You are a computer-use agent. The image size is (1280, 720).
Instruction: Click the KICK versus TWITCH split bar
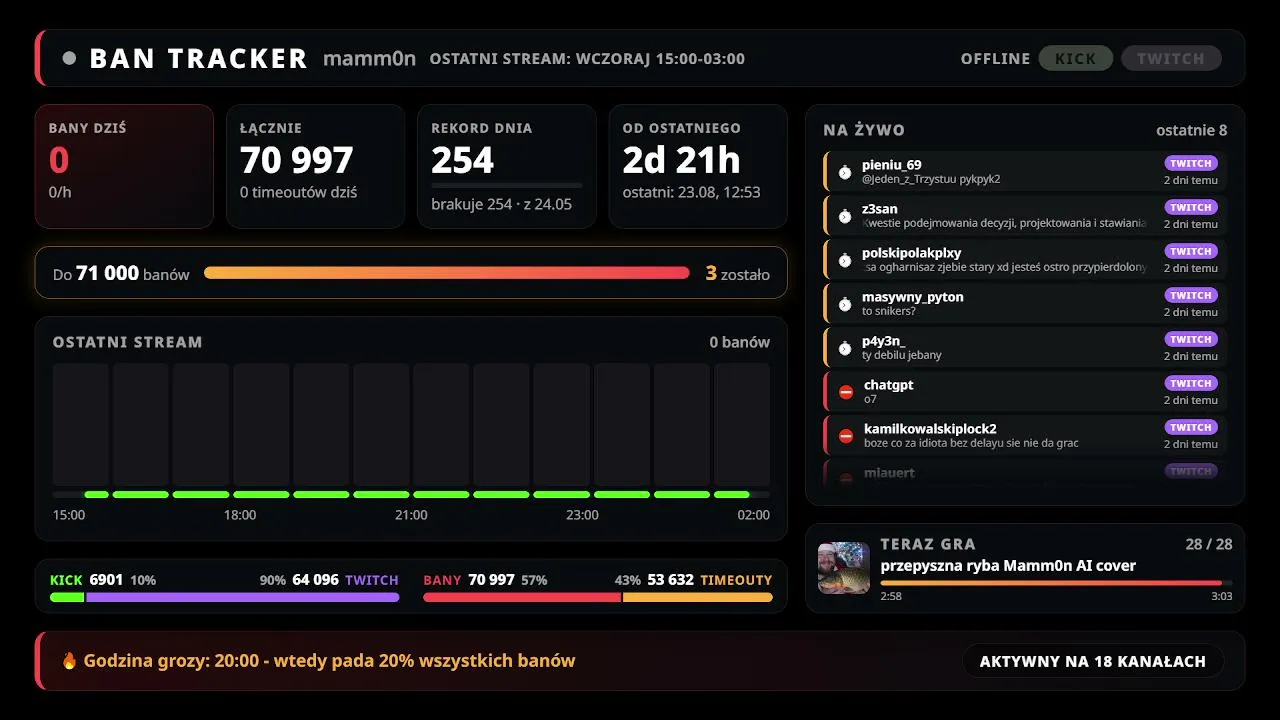[x=225, y=597]
